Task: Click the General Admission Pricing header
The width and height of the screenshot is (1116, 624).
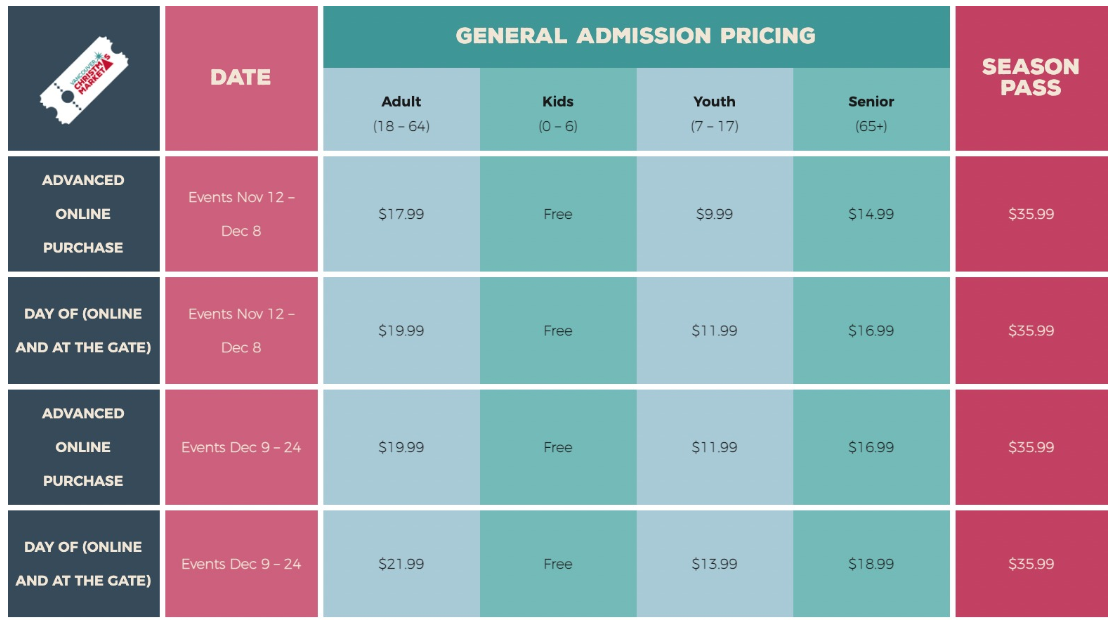Action: point(636,36)
